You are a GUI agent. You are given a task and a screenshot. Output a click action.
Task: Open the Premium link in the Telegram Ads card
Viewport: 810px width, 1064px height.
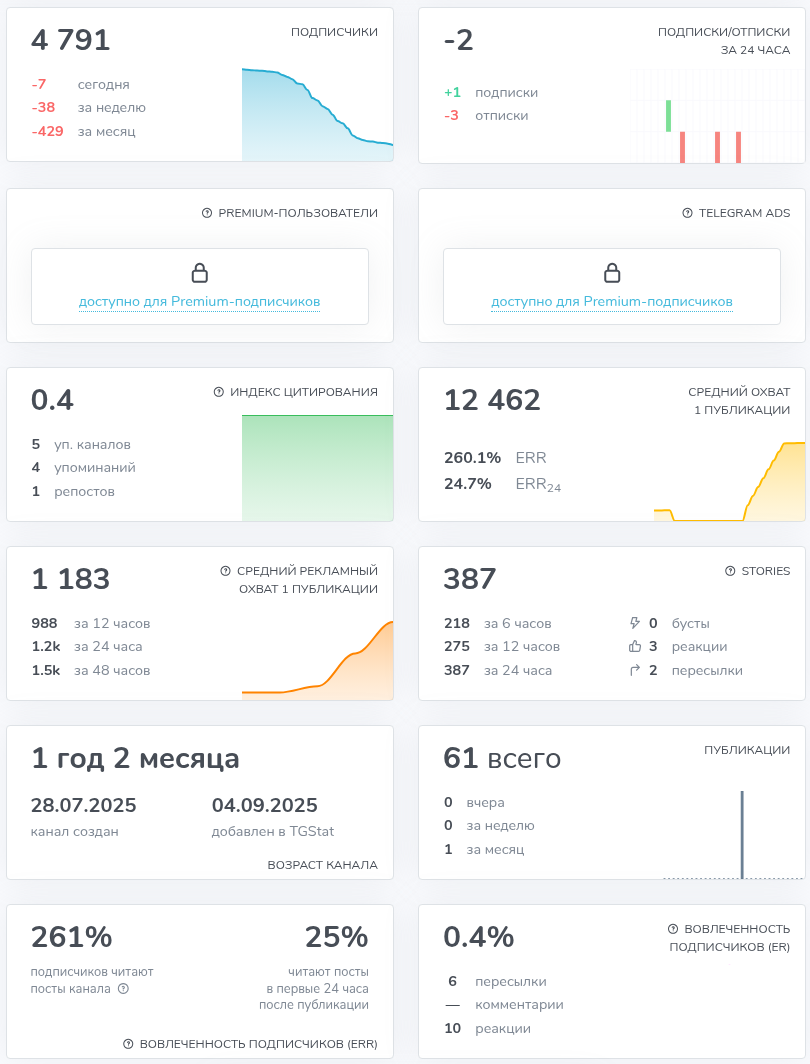point(612,302)
